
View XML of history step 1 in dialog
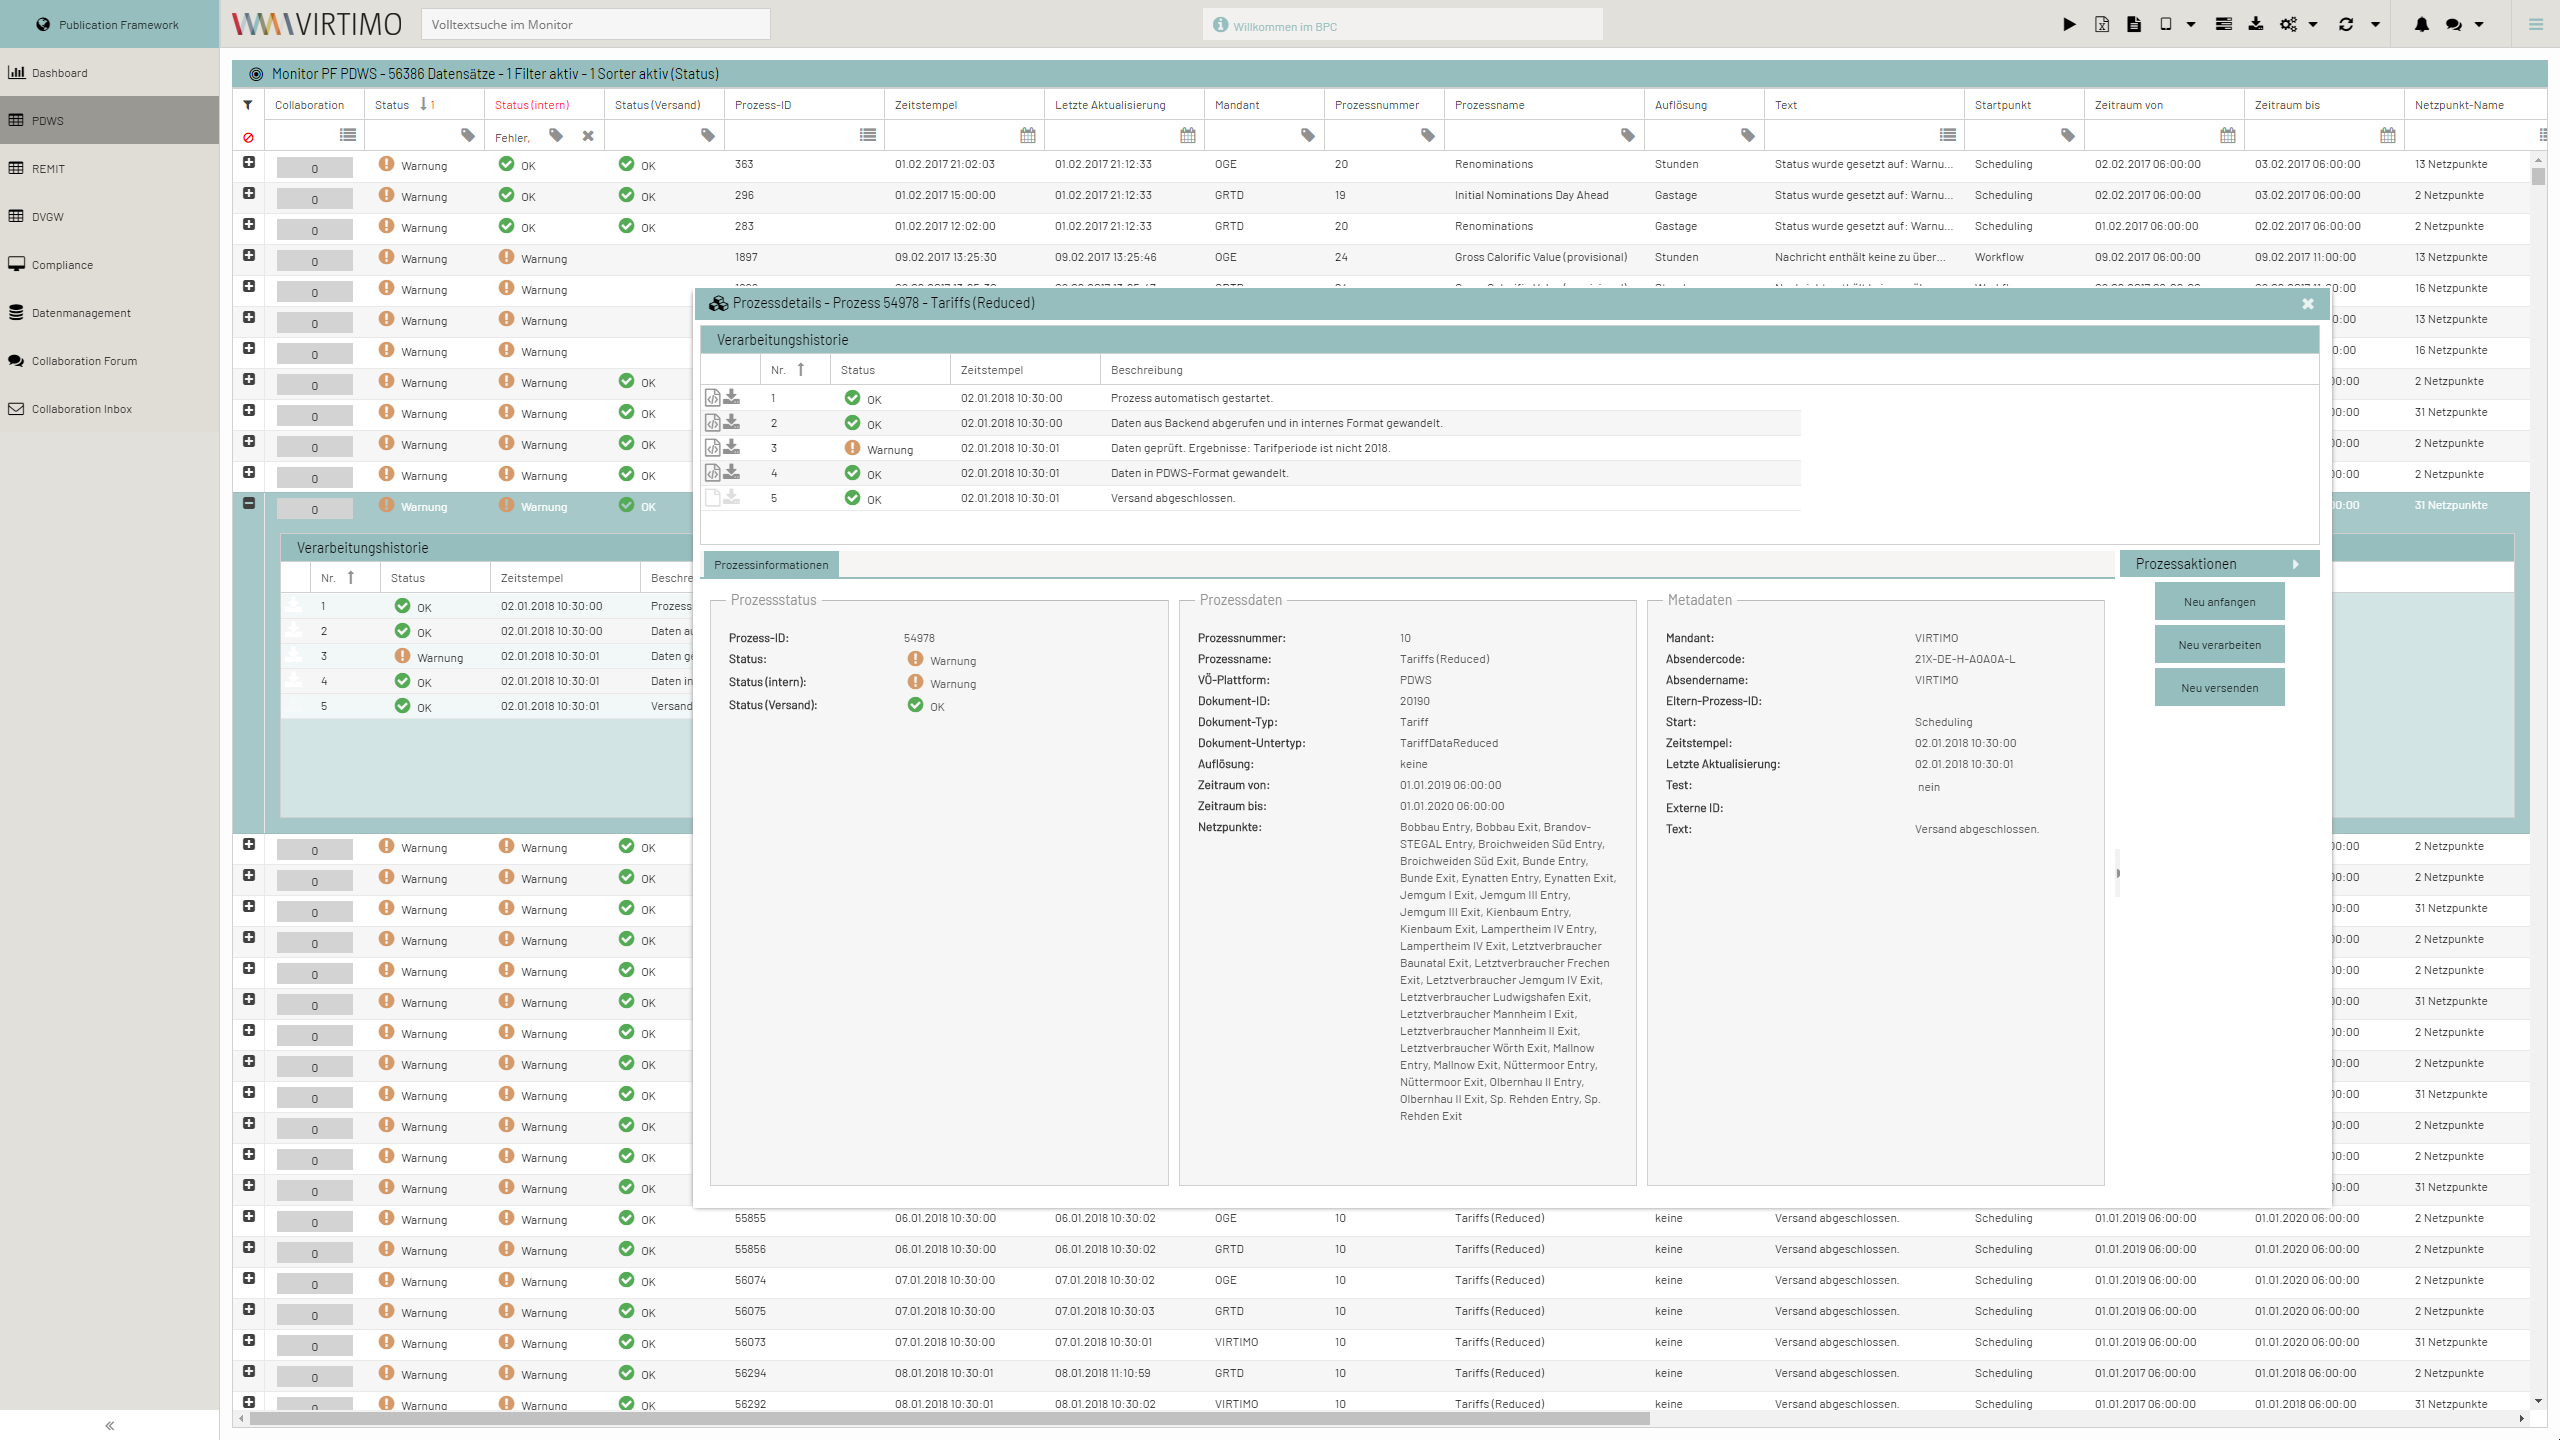(713, 397)
